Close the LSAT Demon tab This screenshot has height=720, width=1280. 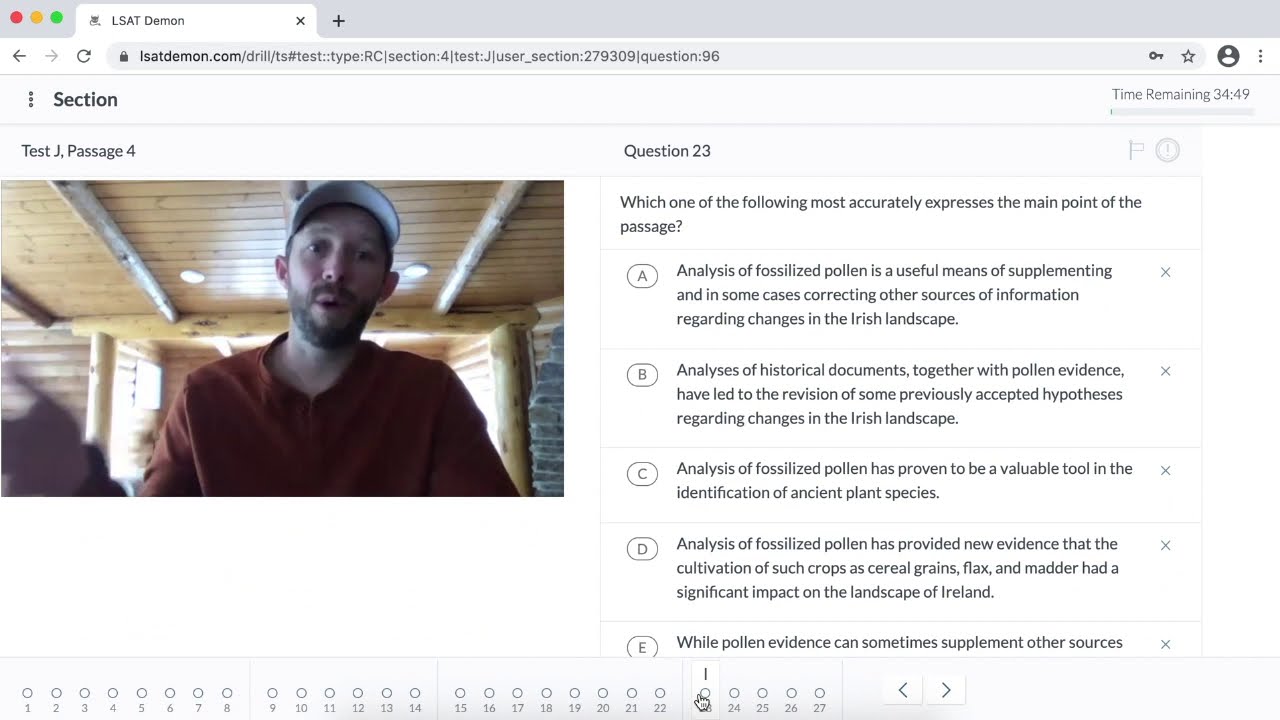(x=300, y=21)
